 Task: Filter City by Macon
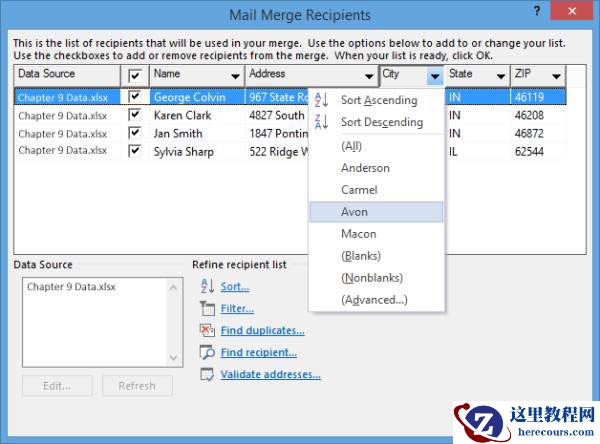(x=377, y=233)
